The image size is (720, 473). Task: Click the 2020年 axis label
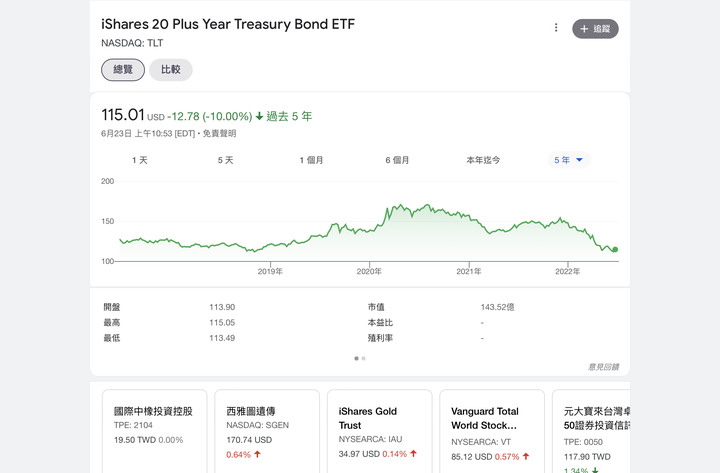click(369, 271)
